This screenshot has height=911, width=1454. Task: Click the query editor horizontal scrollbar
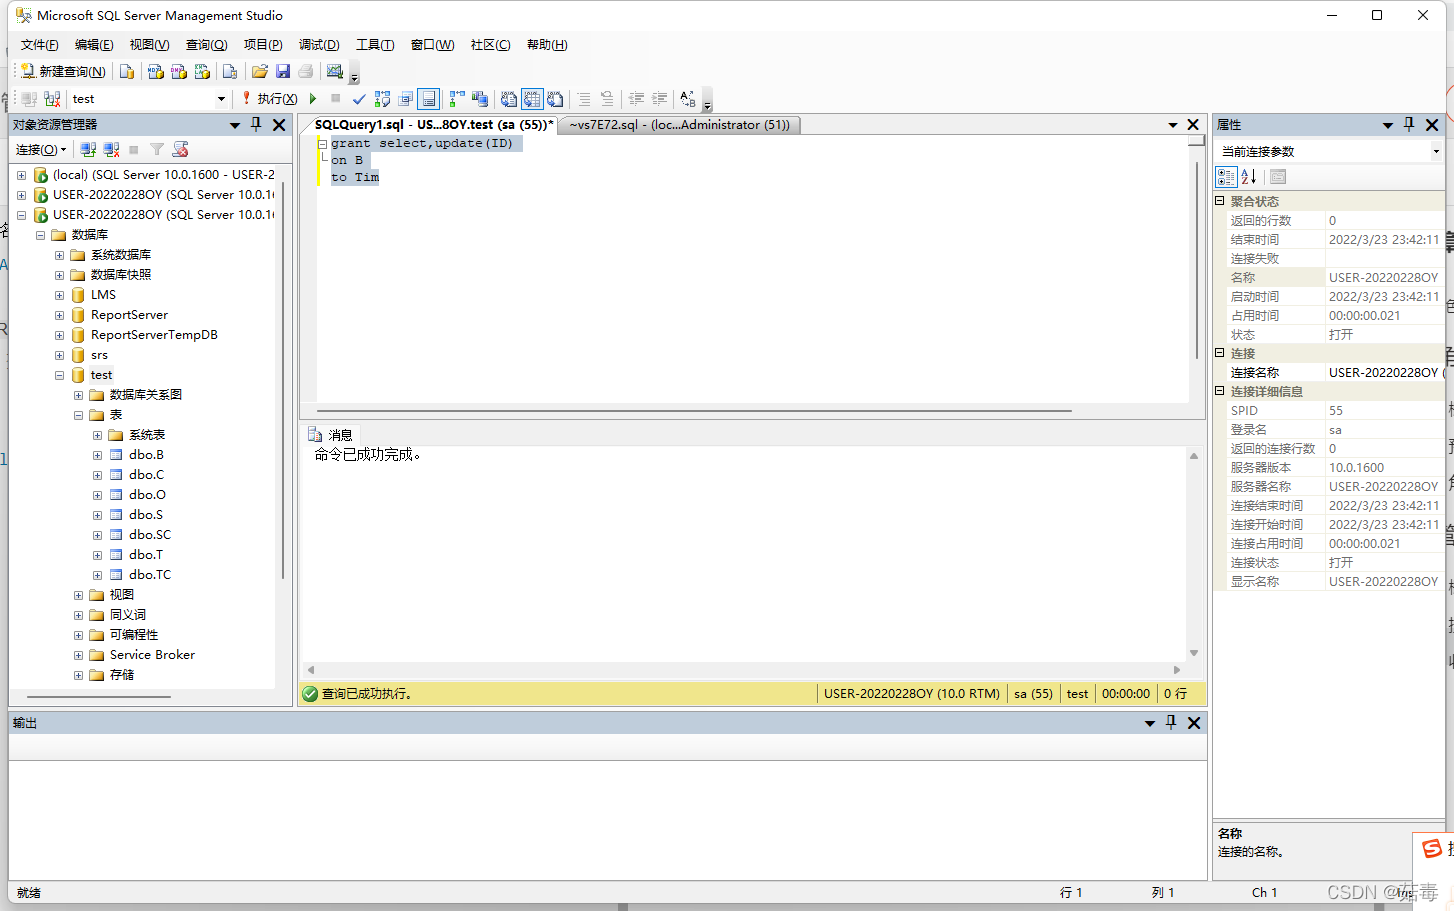[694, 410]
